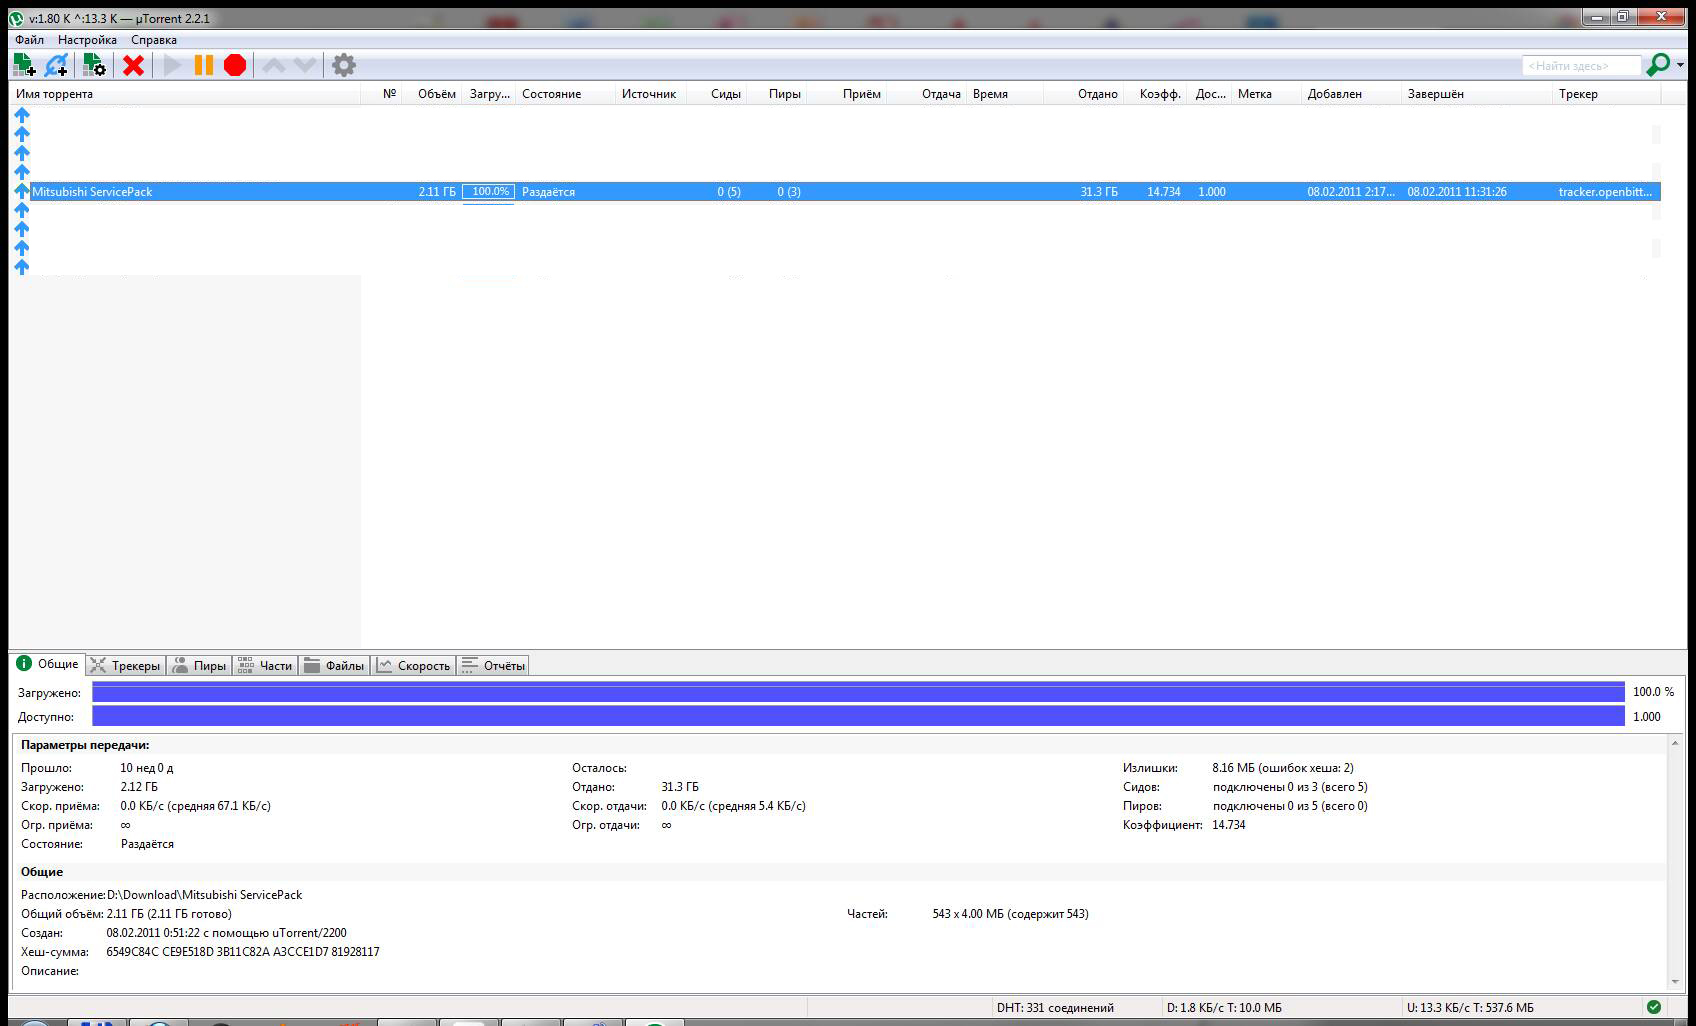Open the Справка menu
This screenshot has height=1026, width=1696.
tap(154, 40)
